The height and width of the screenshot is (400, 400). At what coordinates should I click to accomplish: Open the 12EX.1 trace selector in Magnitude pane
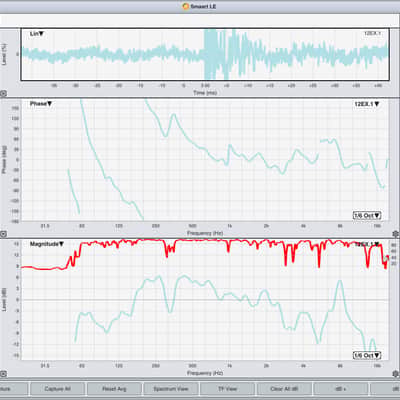coord(367,244)
